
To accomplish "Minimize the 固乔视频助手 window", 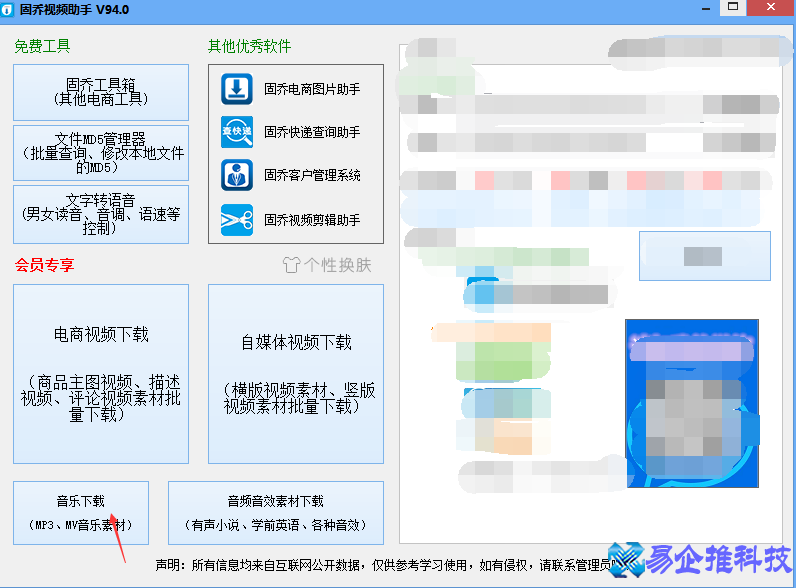I will [706, 9].
